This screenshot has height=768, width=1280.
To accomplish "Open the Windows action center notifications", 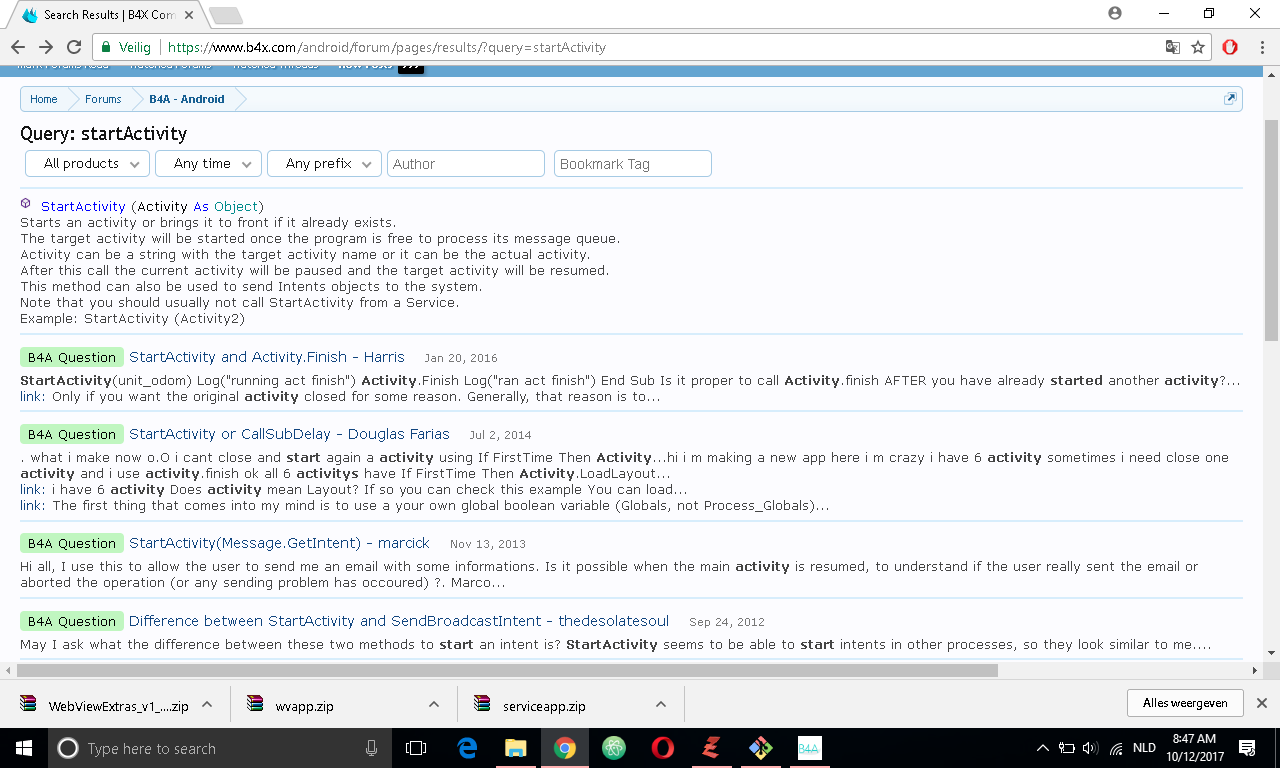I will (1247, 748).
